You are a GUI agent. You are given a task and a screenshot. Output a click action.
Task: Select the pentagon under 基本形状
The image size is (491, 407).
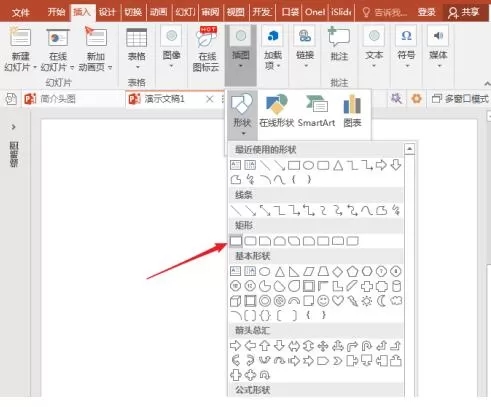[x=352, y=271]
